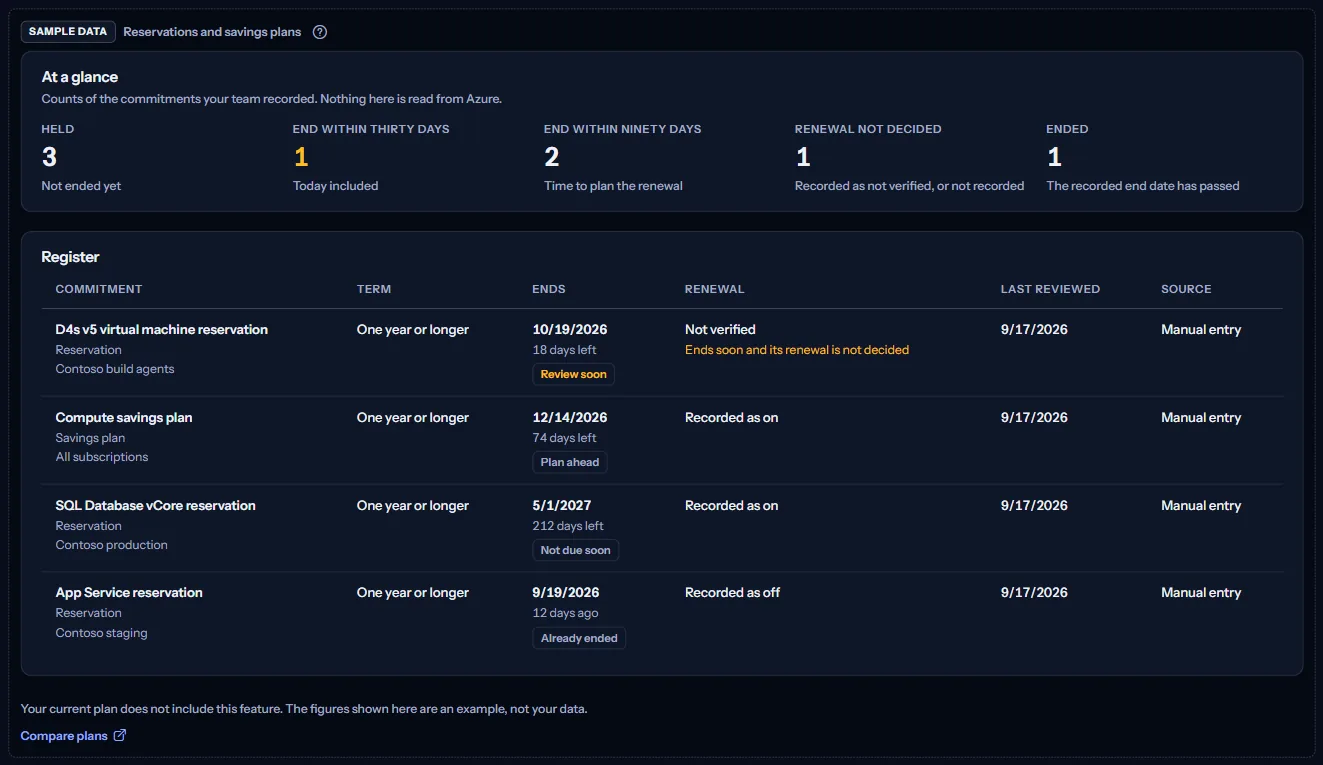Click the Renewal Not Decided count
This screenshot has width=1323, height=765.
803,157
